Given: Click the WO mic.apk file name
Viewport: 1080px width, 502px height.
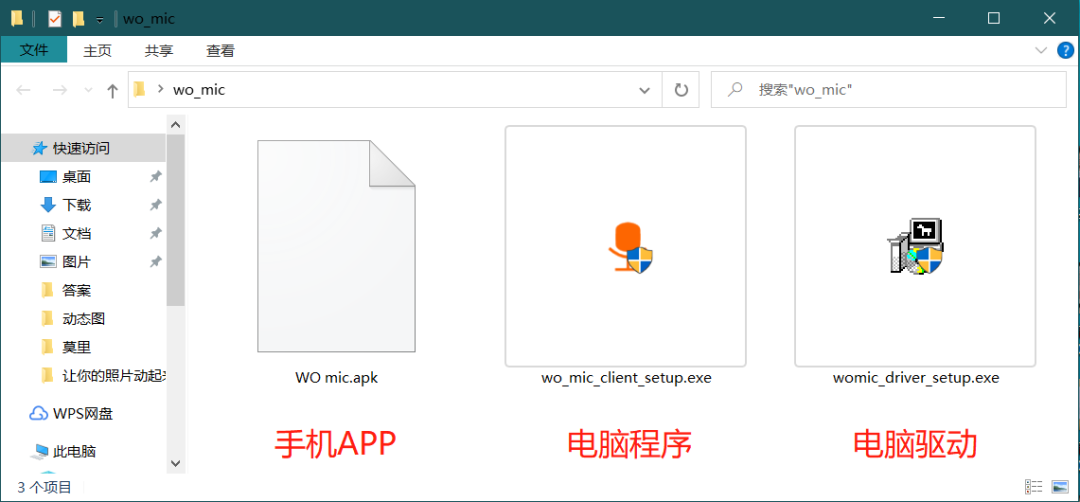Looking at the screenshot, I should click(x=336, y=378).
